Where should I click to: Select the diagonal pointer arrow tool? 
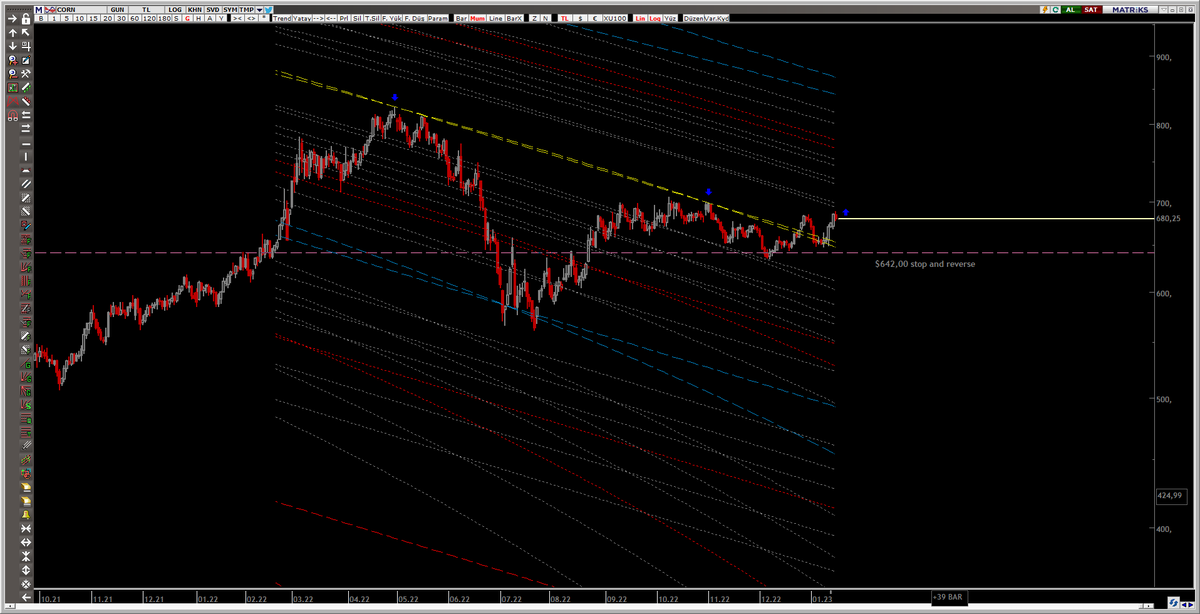[26, 33]
